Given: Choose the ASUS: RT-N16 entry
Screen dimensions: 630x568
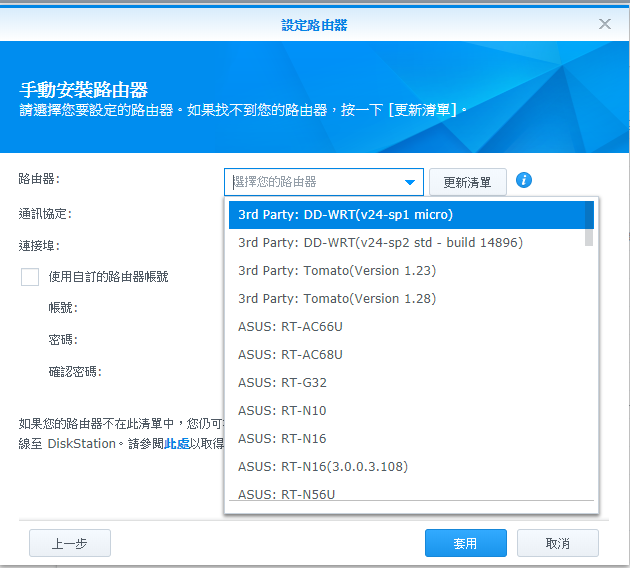Looking at the screenshot, I should (x=411, y=439).
